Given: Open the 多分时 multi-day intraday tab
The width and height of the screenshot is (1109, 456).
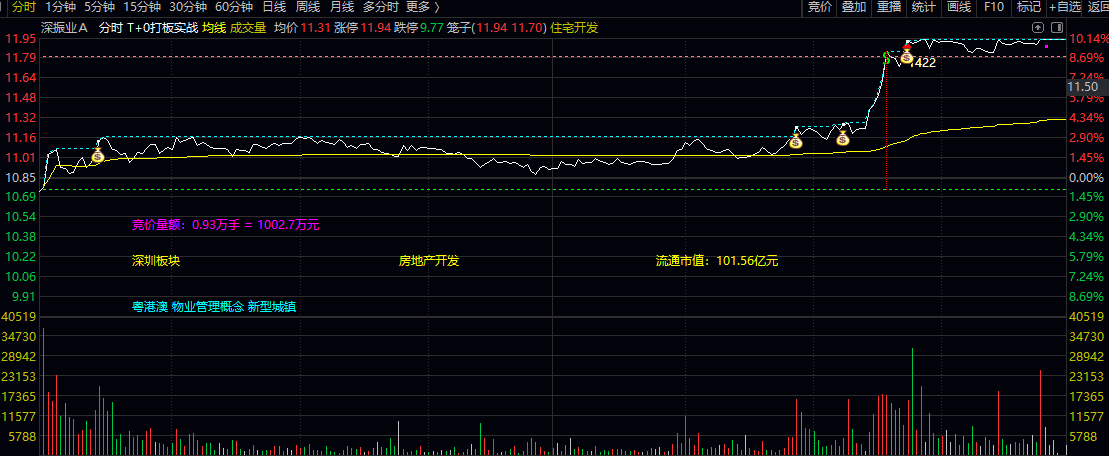Looking at the screenshot, I should coord(381,7).
